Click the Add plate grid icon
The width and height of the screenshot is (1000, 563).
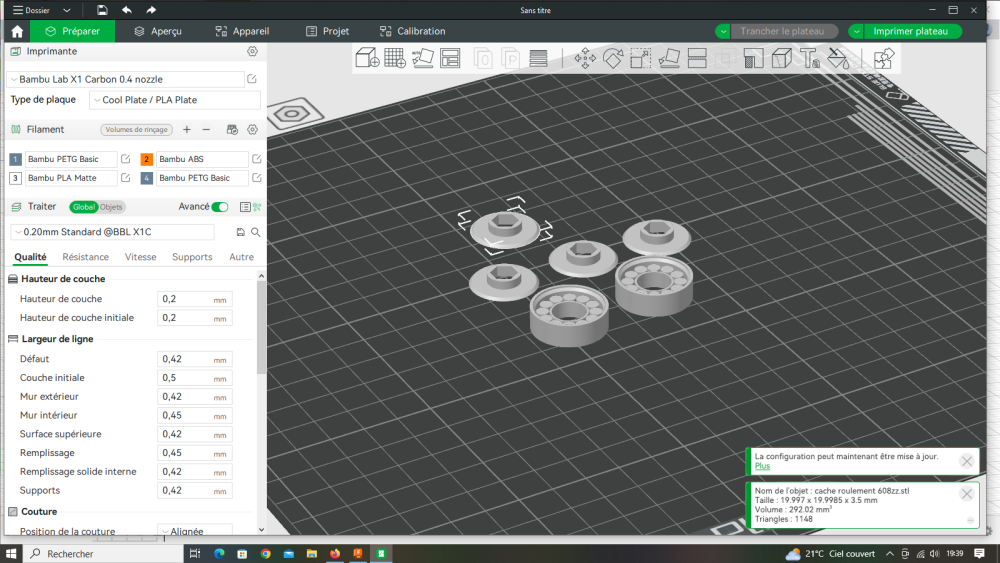[x=395, y=58]
